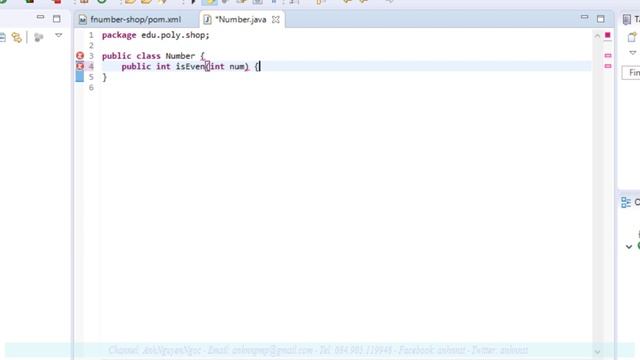
Task: Switch to the fnumber-shop/pom.xml editor tab
Action: tap(130, 20)
